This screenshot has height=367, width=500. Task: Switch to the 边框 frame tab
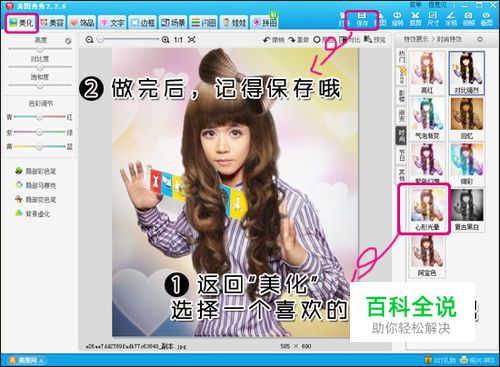[142, 22]
